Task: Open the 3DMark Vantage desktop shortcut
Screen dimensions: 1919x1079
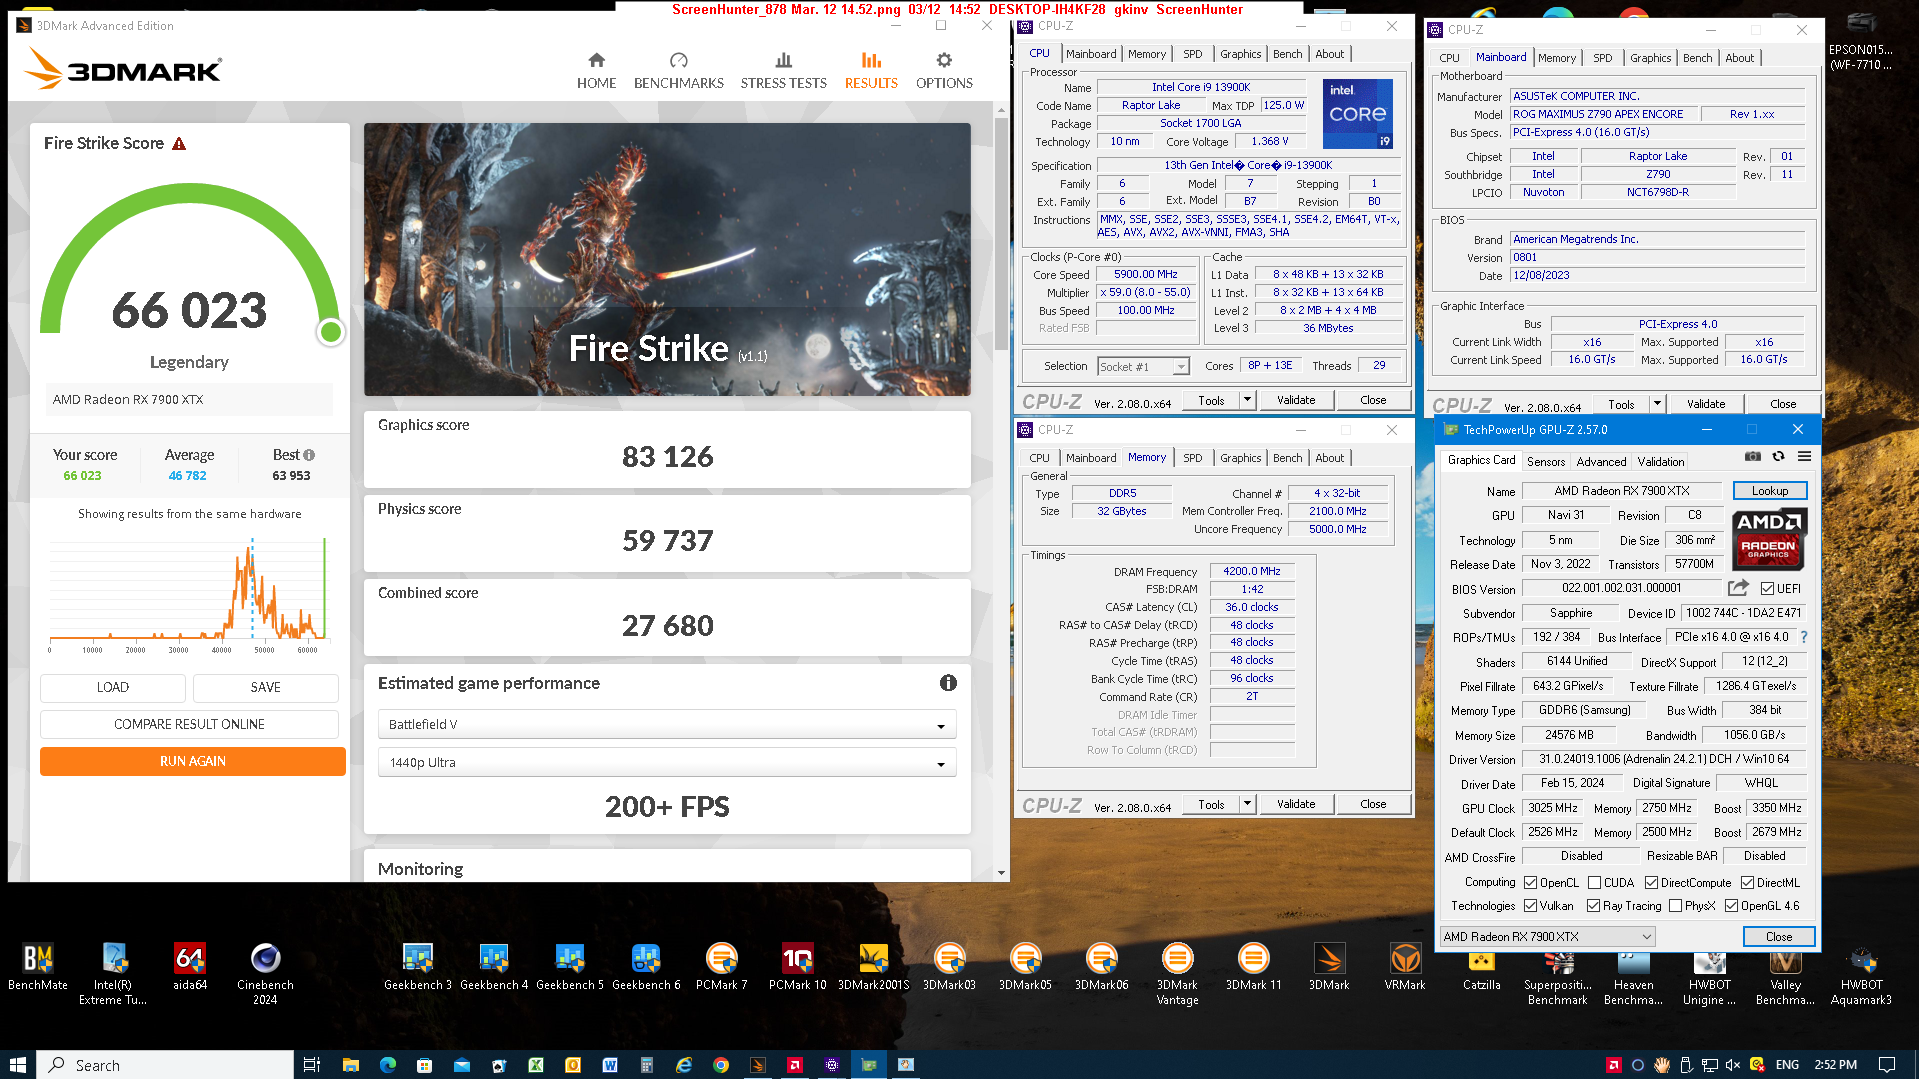Action: pyautogui.click(x=1177, y=974)
